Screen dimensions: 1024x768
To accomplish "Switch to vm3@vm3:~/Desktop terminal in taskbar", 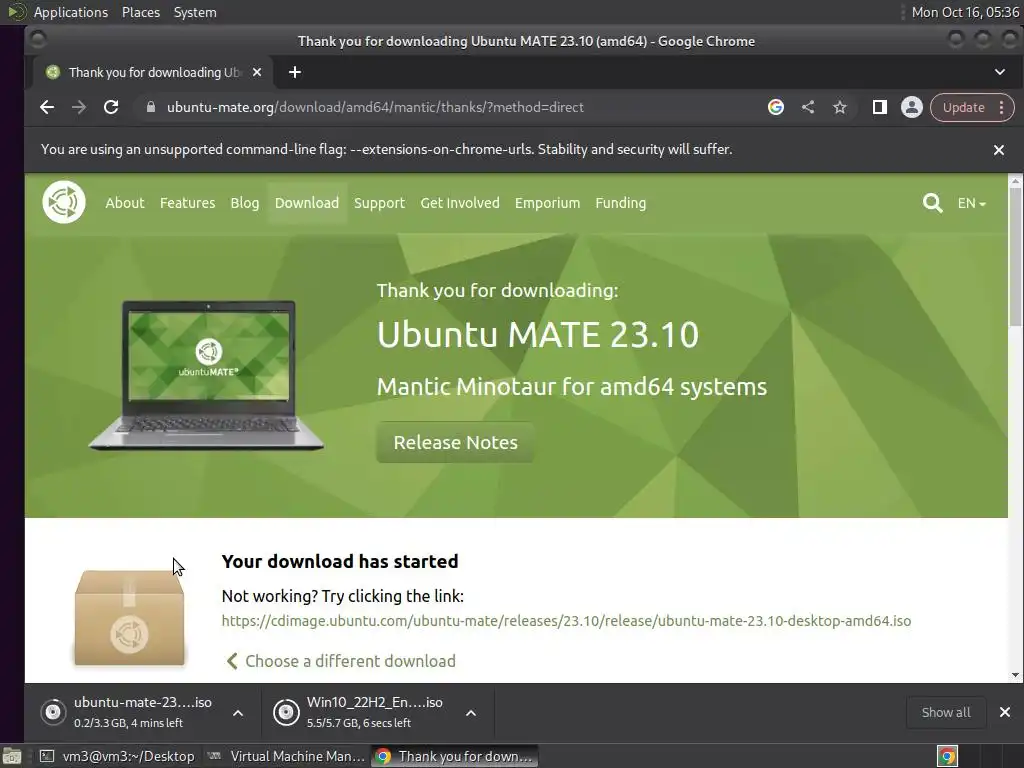I will pos(118,756).
